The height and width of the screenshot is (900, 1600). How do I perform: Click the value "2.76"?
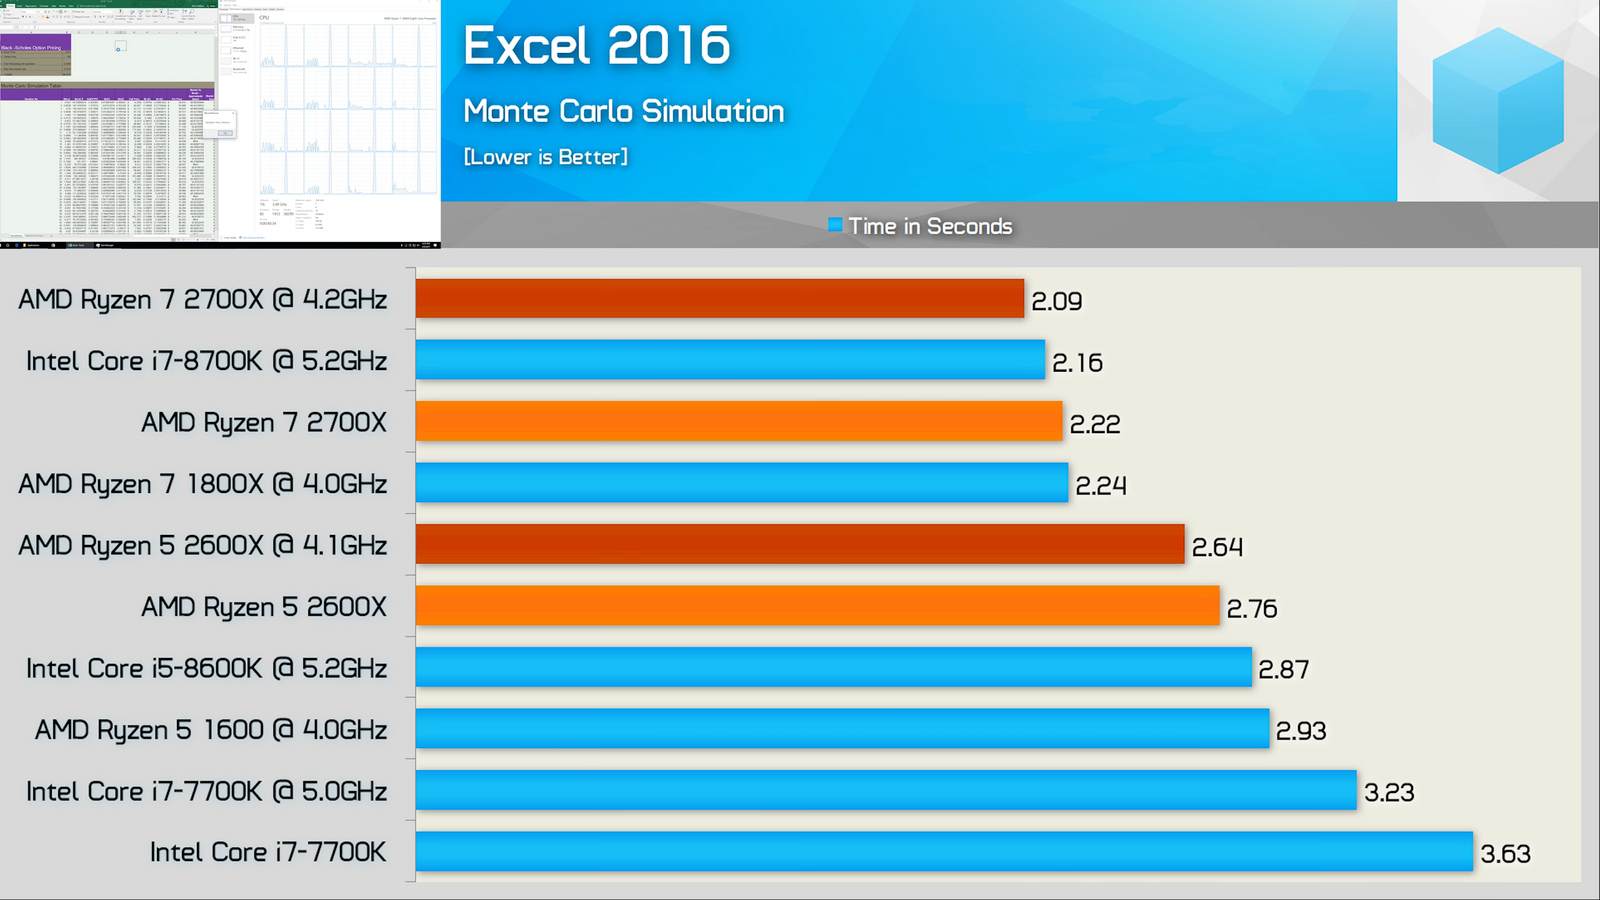coord(1252,609)
